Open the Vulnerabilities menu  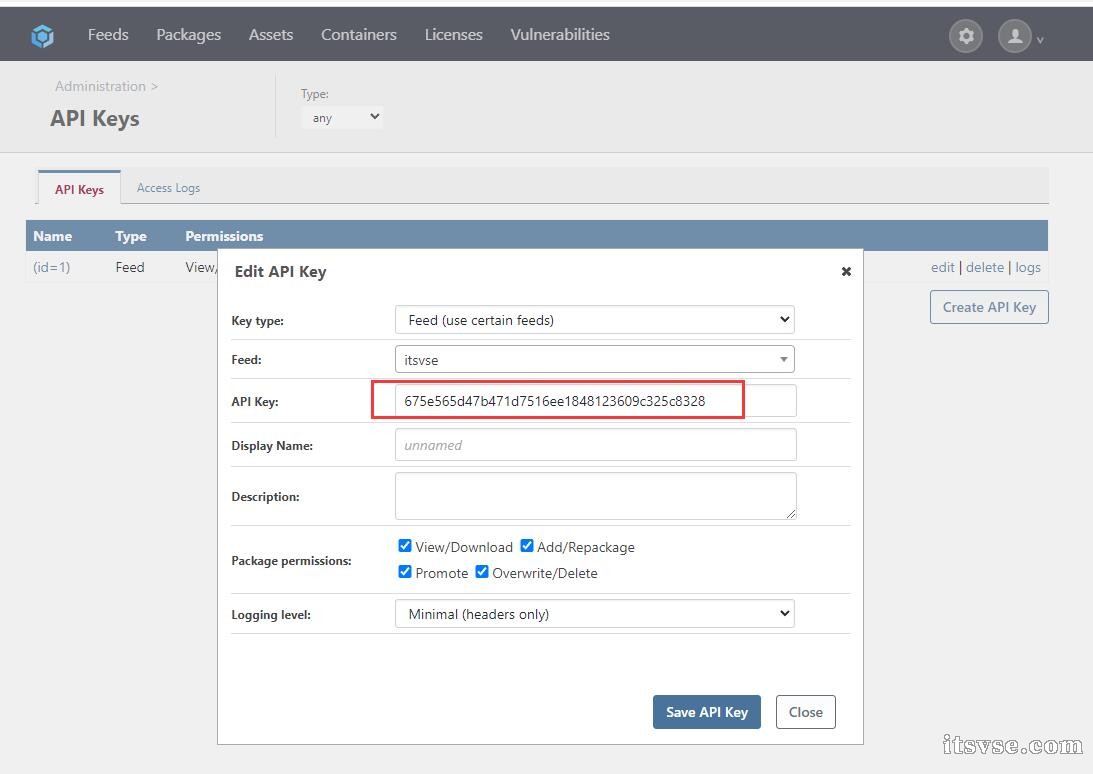point(560,35)
